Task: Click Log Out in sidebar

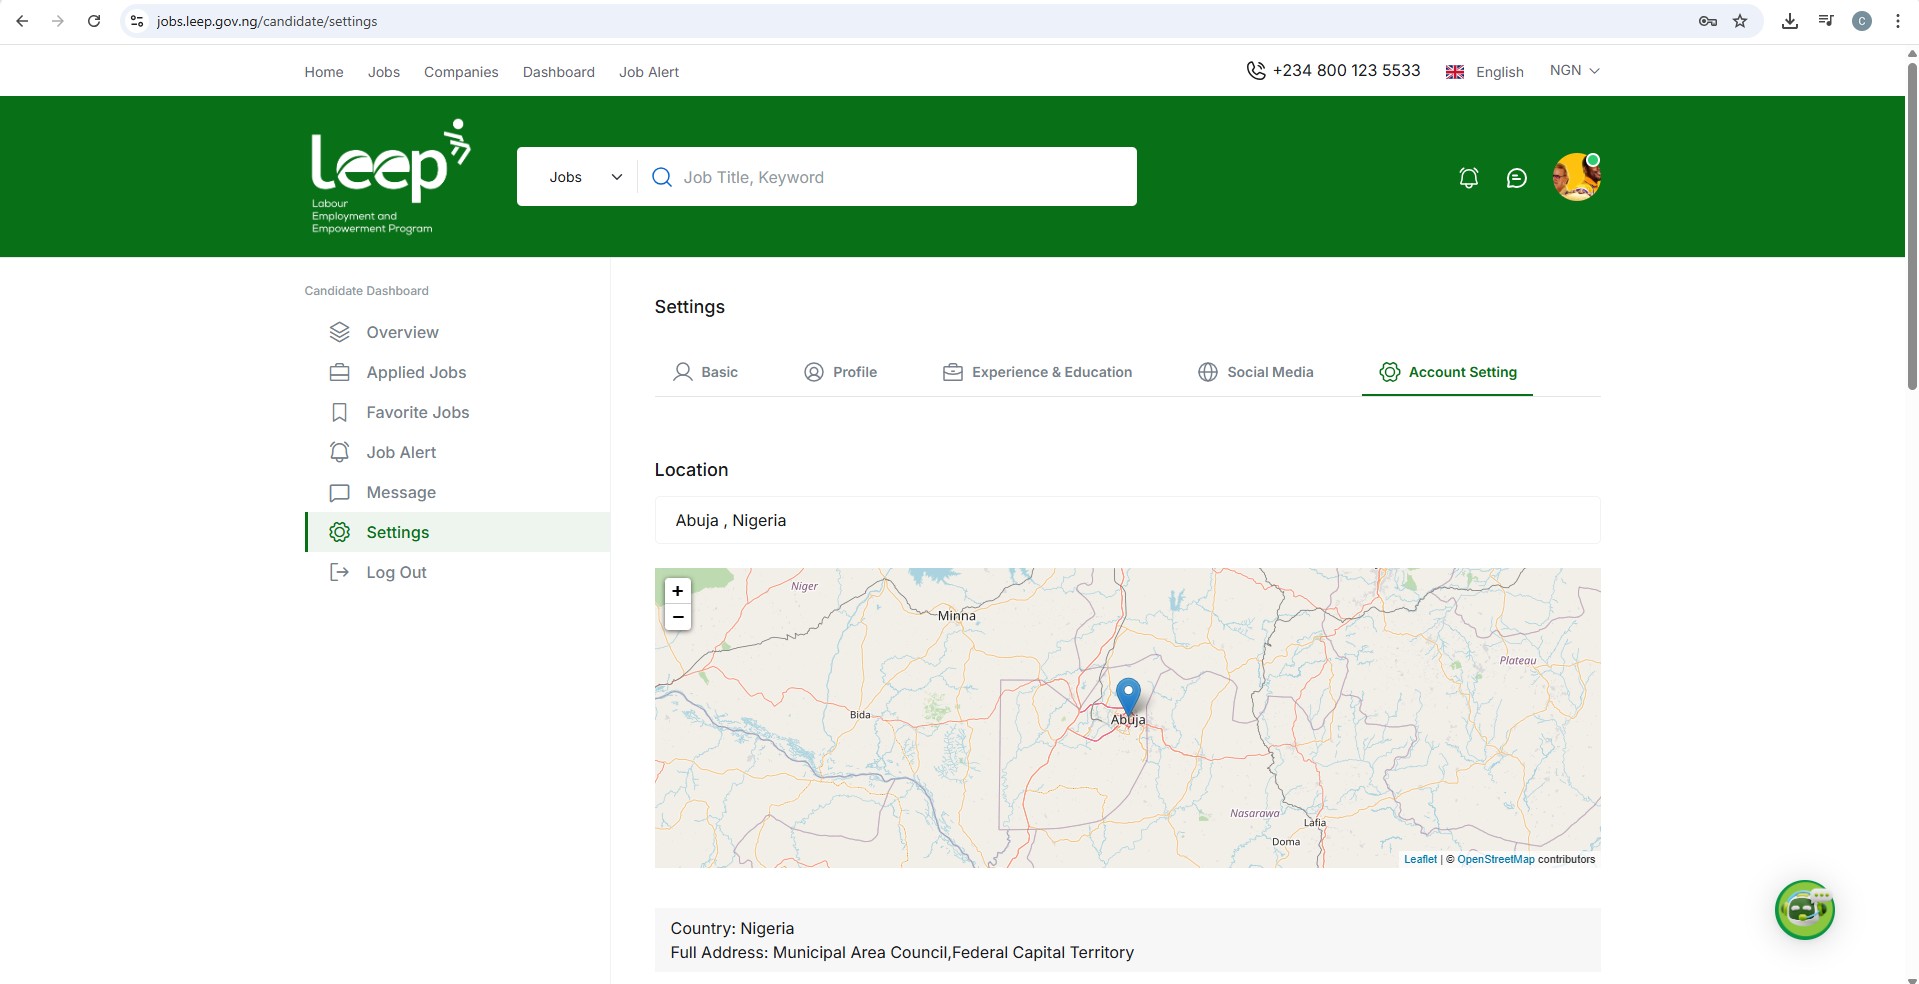Action: click(x=396, y=572)
